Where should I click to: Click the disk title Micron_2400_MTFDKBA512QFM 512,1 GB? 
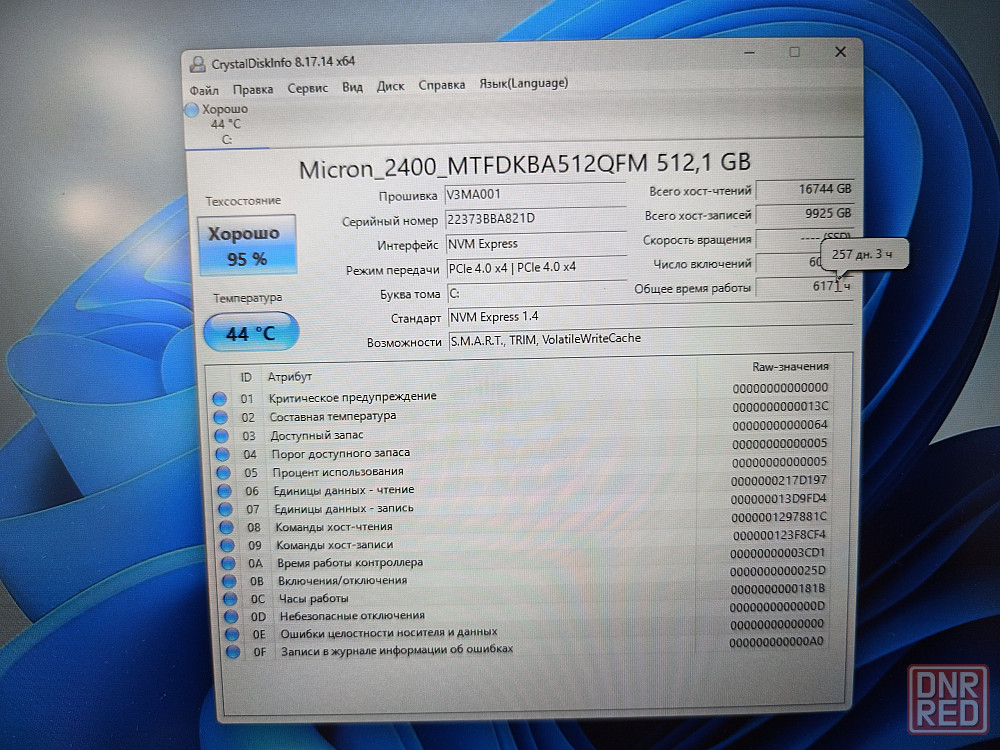click(x=525, y=165)
